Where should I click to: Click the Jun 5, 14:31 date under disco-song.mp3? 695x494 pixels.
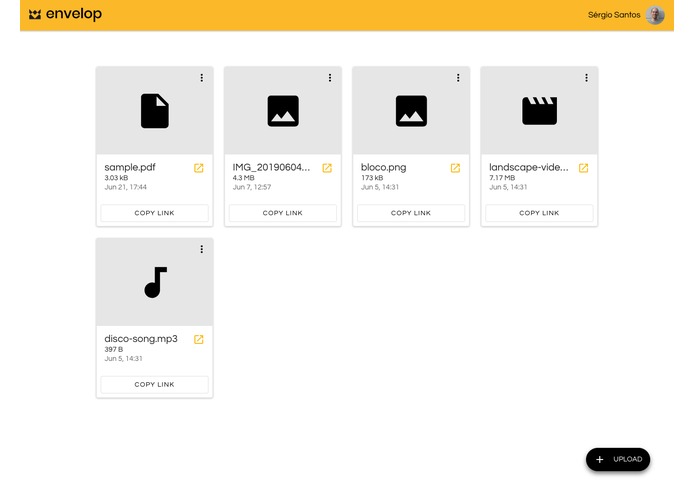coord(123,358)
